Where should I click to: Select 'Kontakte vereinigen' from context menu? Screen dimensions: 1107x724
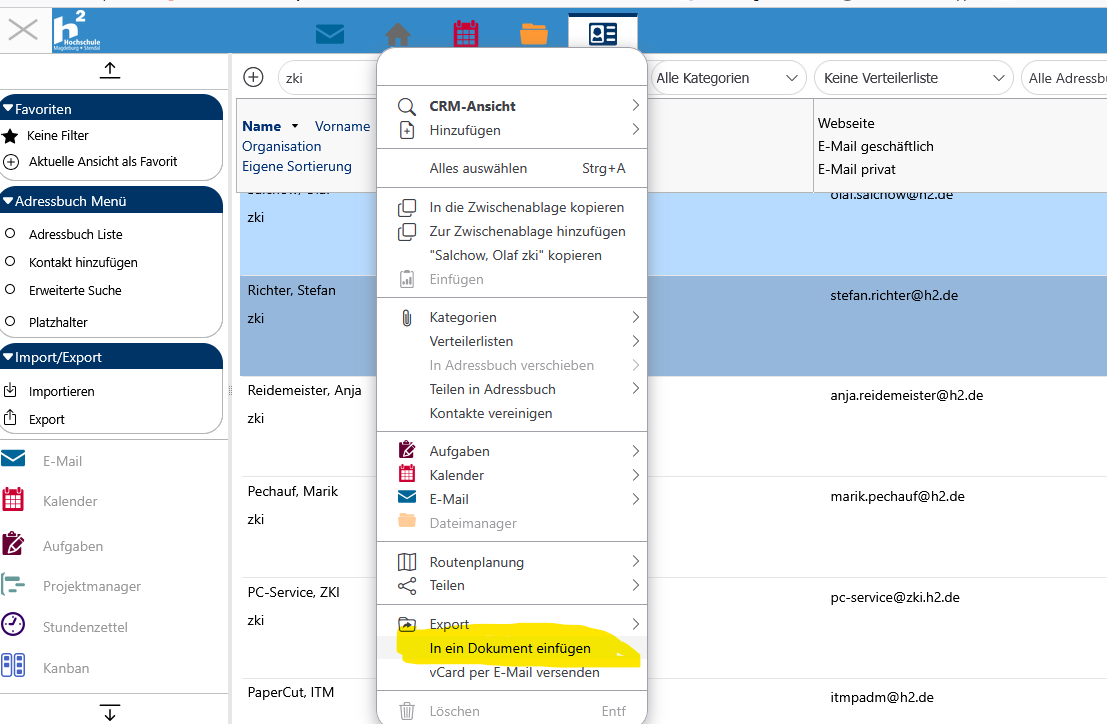coord(490,413)
